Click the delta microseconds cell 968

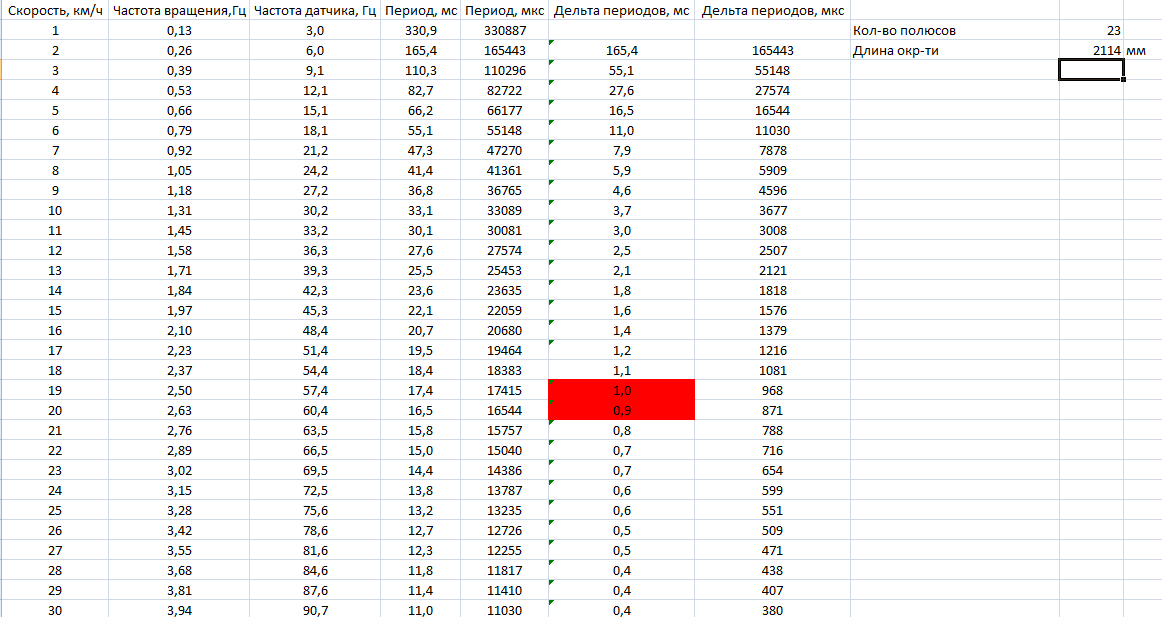(x=772, y=390)
